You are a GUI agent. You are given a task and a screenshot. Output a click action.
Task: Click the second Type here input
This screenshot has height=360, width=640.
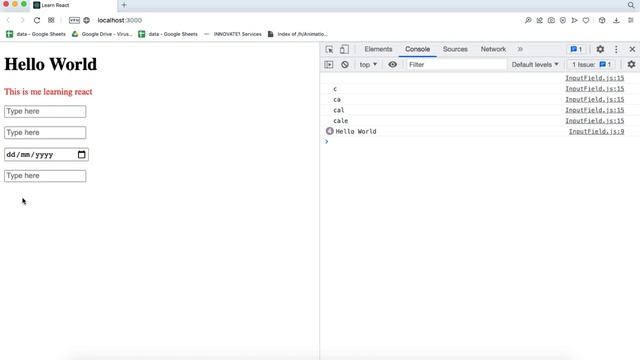[45, 133]
